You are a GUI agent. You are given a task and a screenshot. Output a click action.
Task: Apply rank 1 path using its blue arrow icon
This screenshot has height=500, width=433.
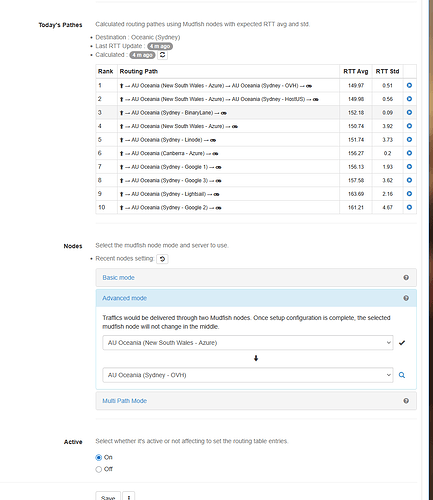coord(409,85)
